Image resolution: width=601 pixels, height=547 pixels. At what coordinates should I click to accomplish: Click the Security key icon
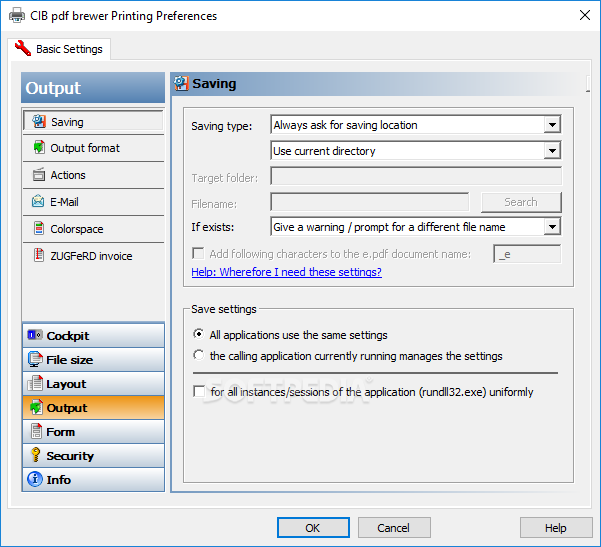tap(34, 456)
